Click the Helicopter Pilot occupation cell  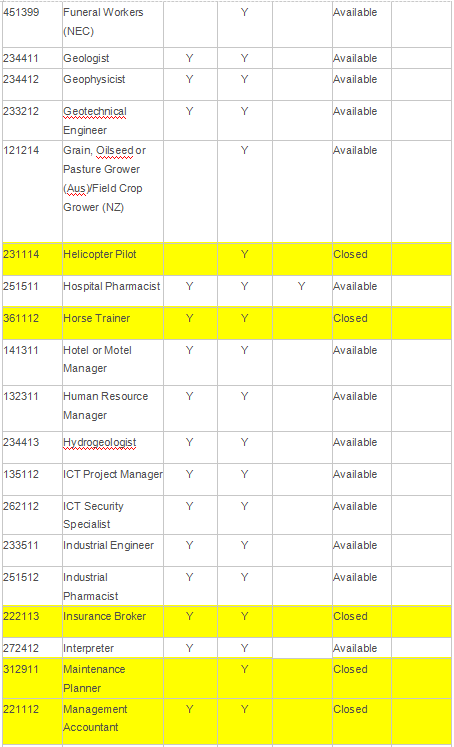pyautogui.click(x=113, y=259)
